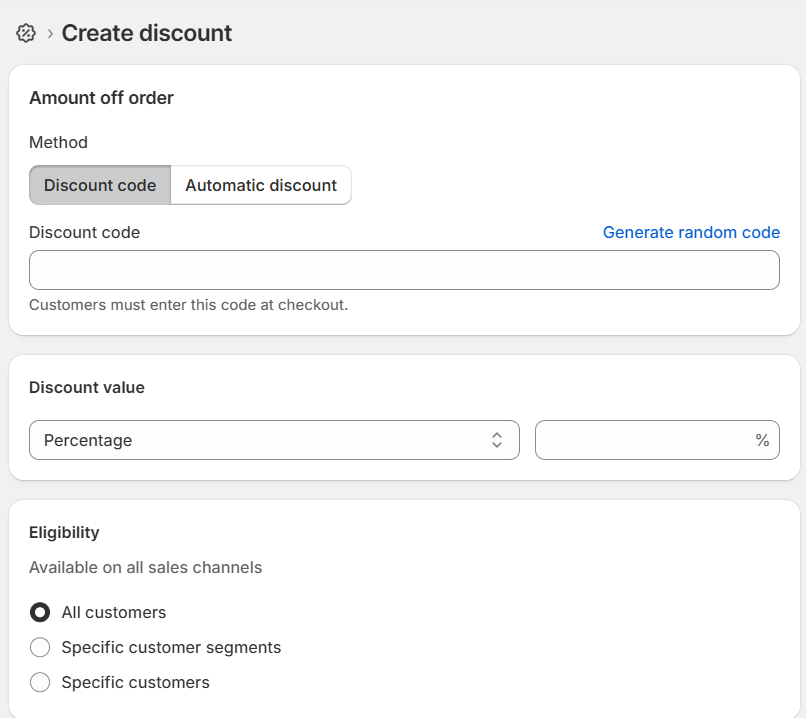806x718 pixels.
Task: Click the Generate random code link
Action: (x=691, y=232)
